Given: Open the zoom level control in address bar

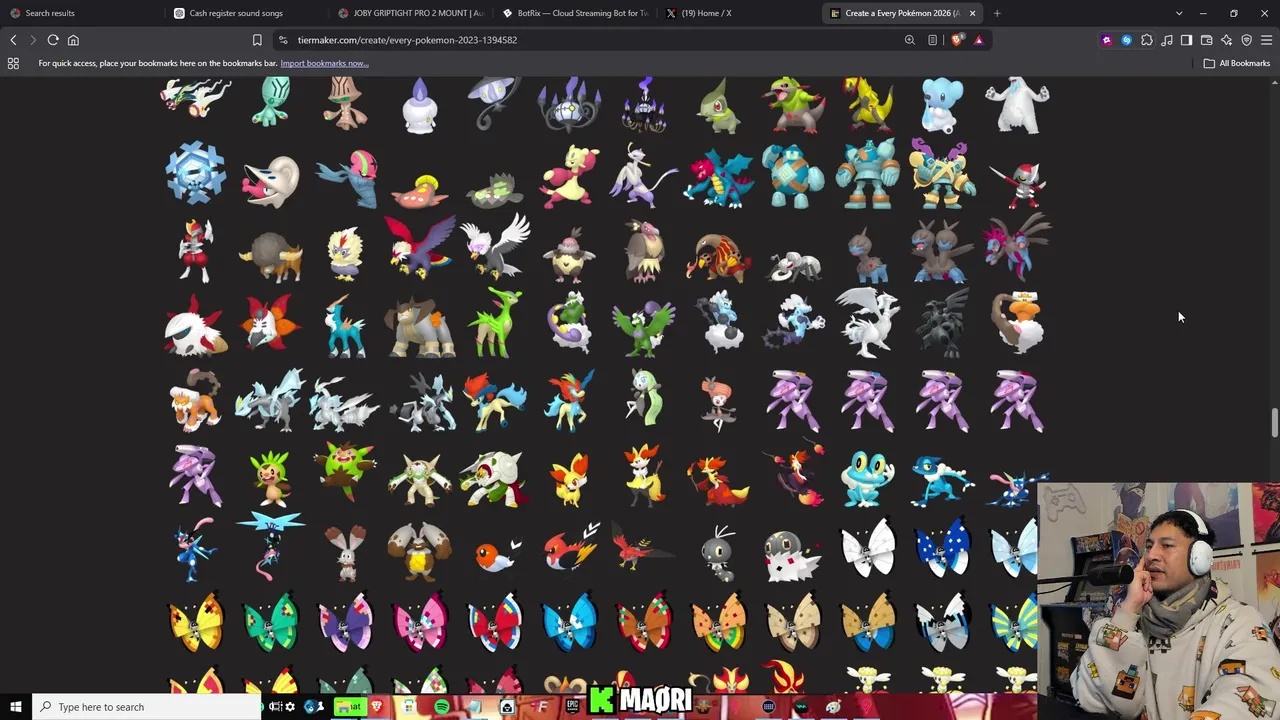Looking at the screenshot, I should tap(910, 40).
